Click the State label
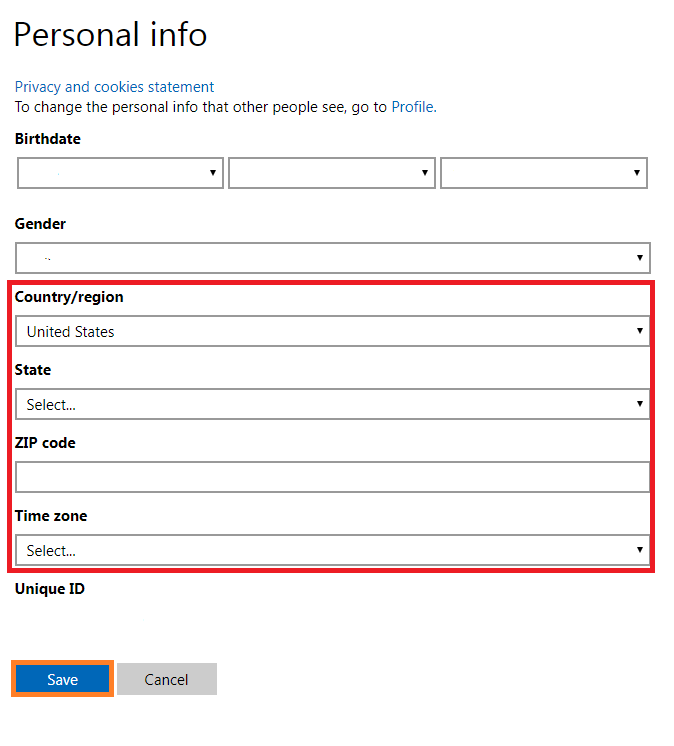Screen dimensions: 674x746 point(33,370)
